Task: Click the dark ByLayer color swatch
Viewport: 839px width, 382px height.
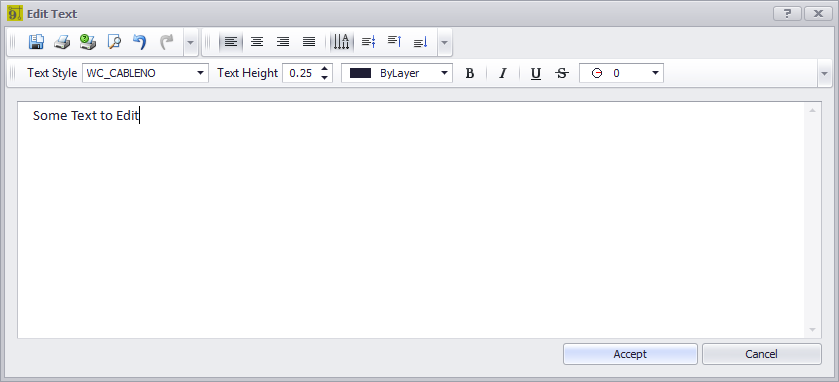Action: (360, 73)
